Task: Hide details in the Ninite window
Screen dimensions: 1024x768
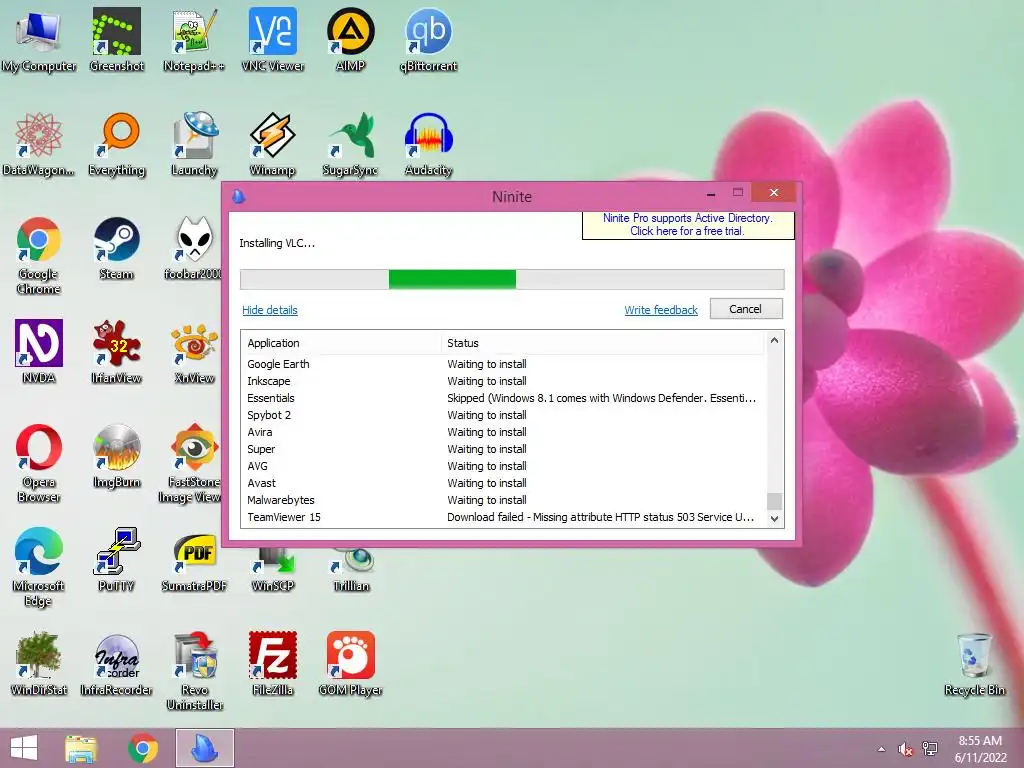Action: click(270, 310)
